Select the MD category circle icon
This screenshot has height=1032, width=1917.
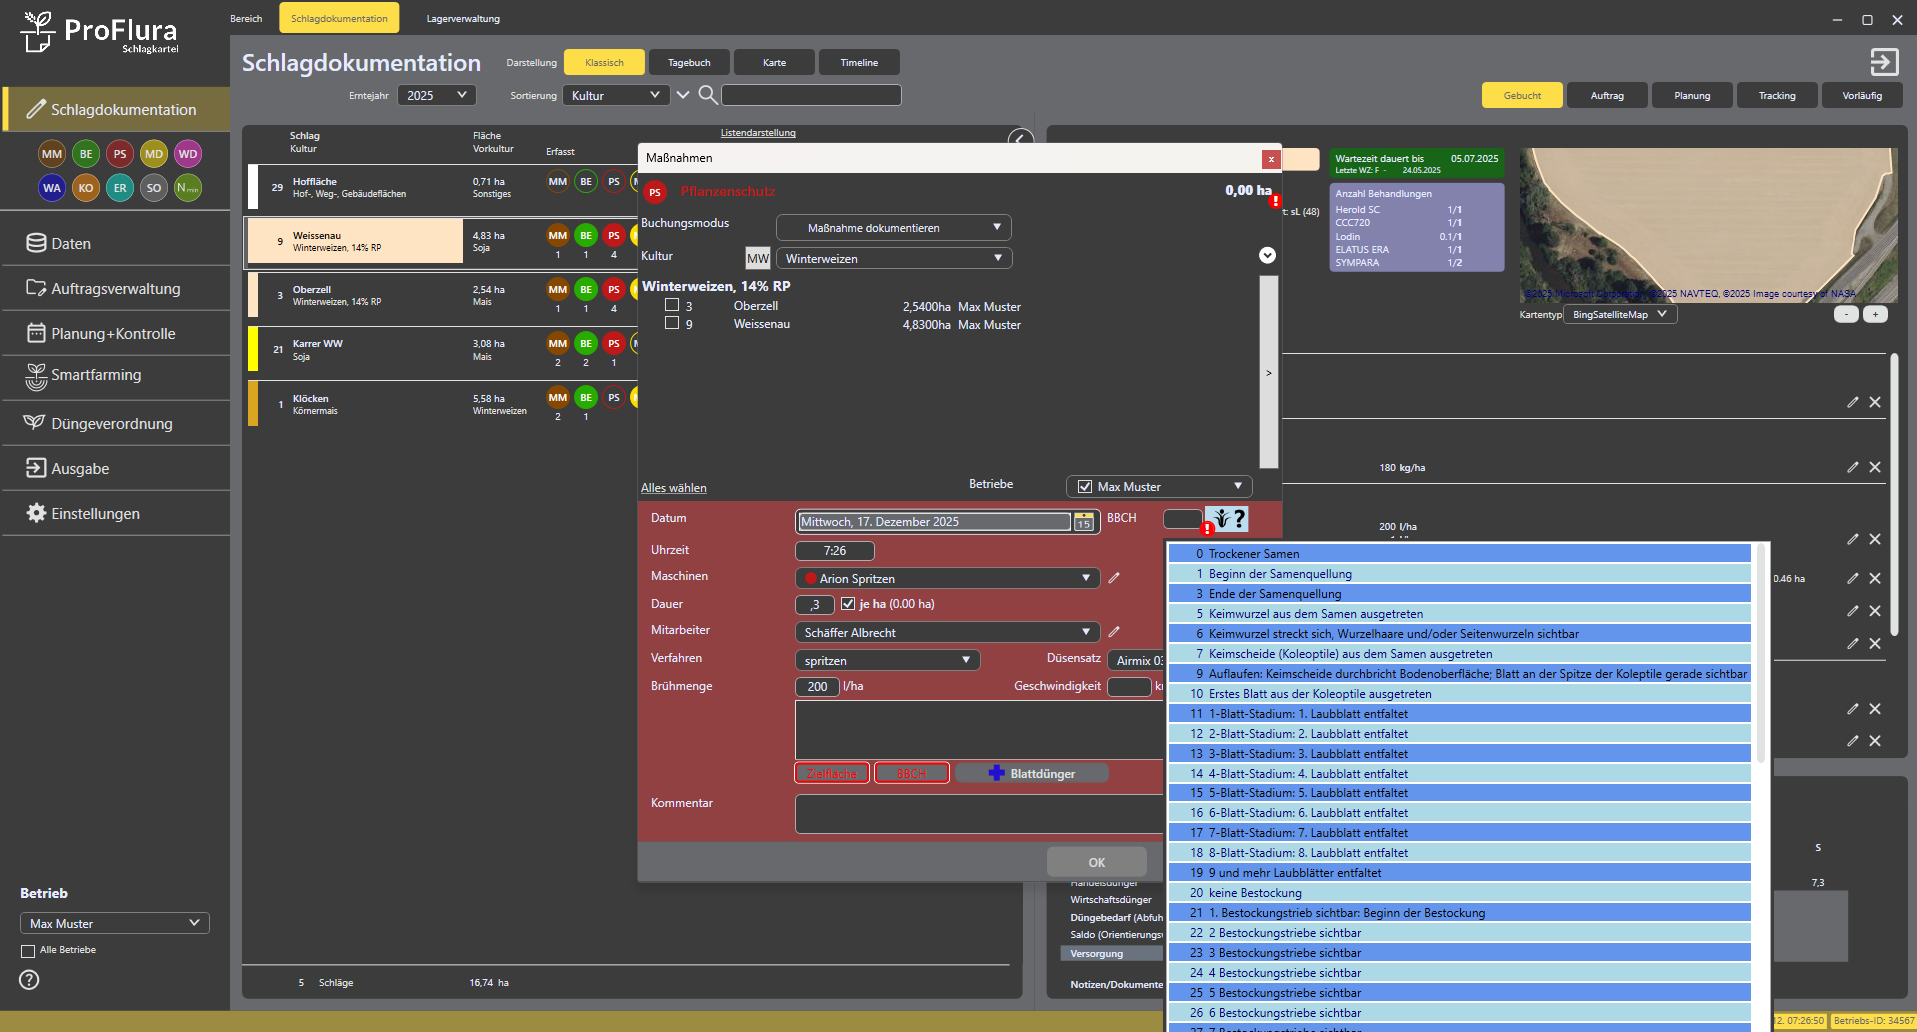pos(153,154)
